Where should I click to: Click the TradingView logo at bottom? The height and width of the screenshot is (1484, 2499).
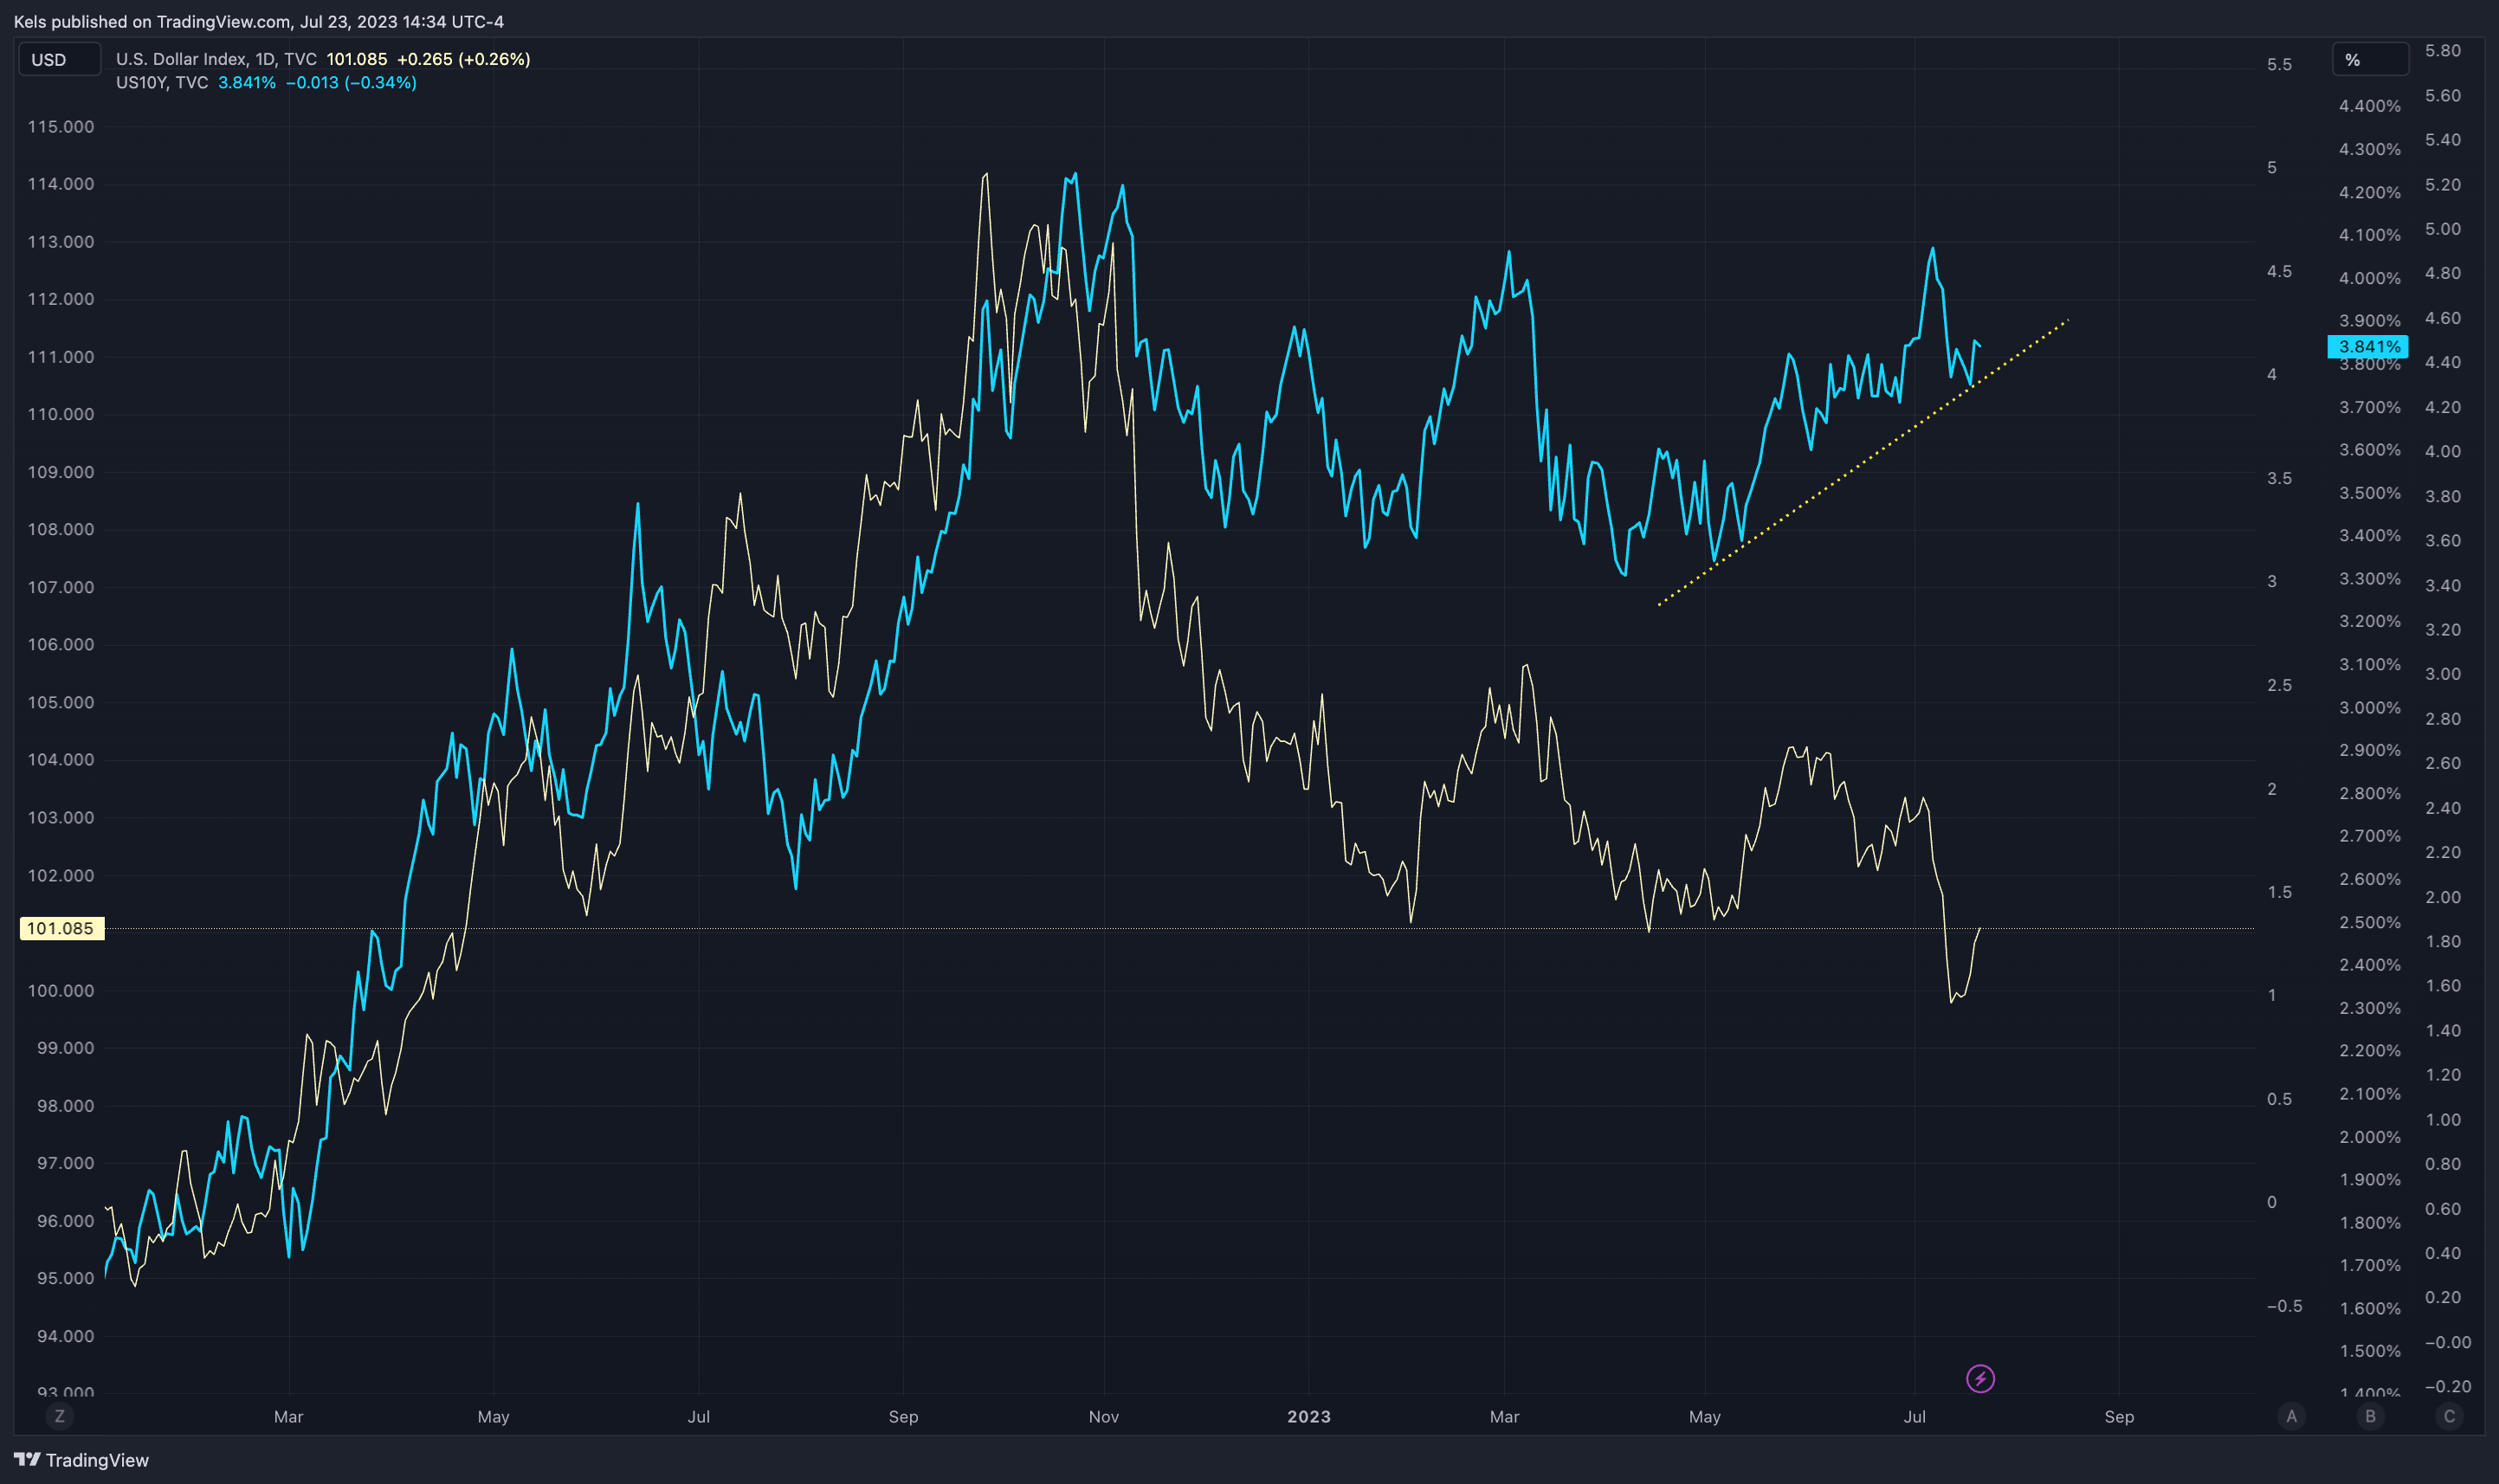81,1460
